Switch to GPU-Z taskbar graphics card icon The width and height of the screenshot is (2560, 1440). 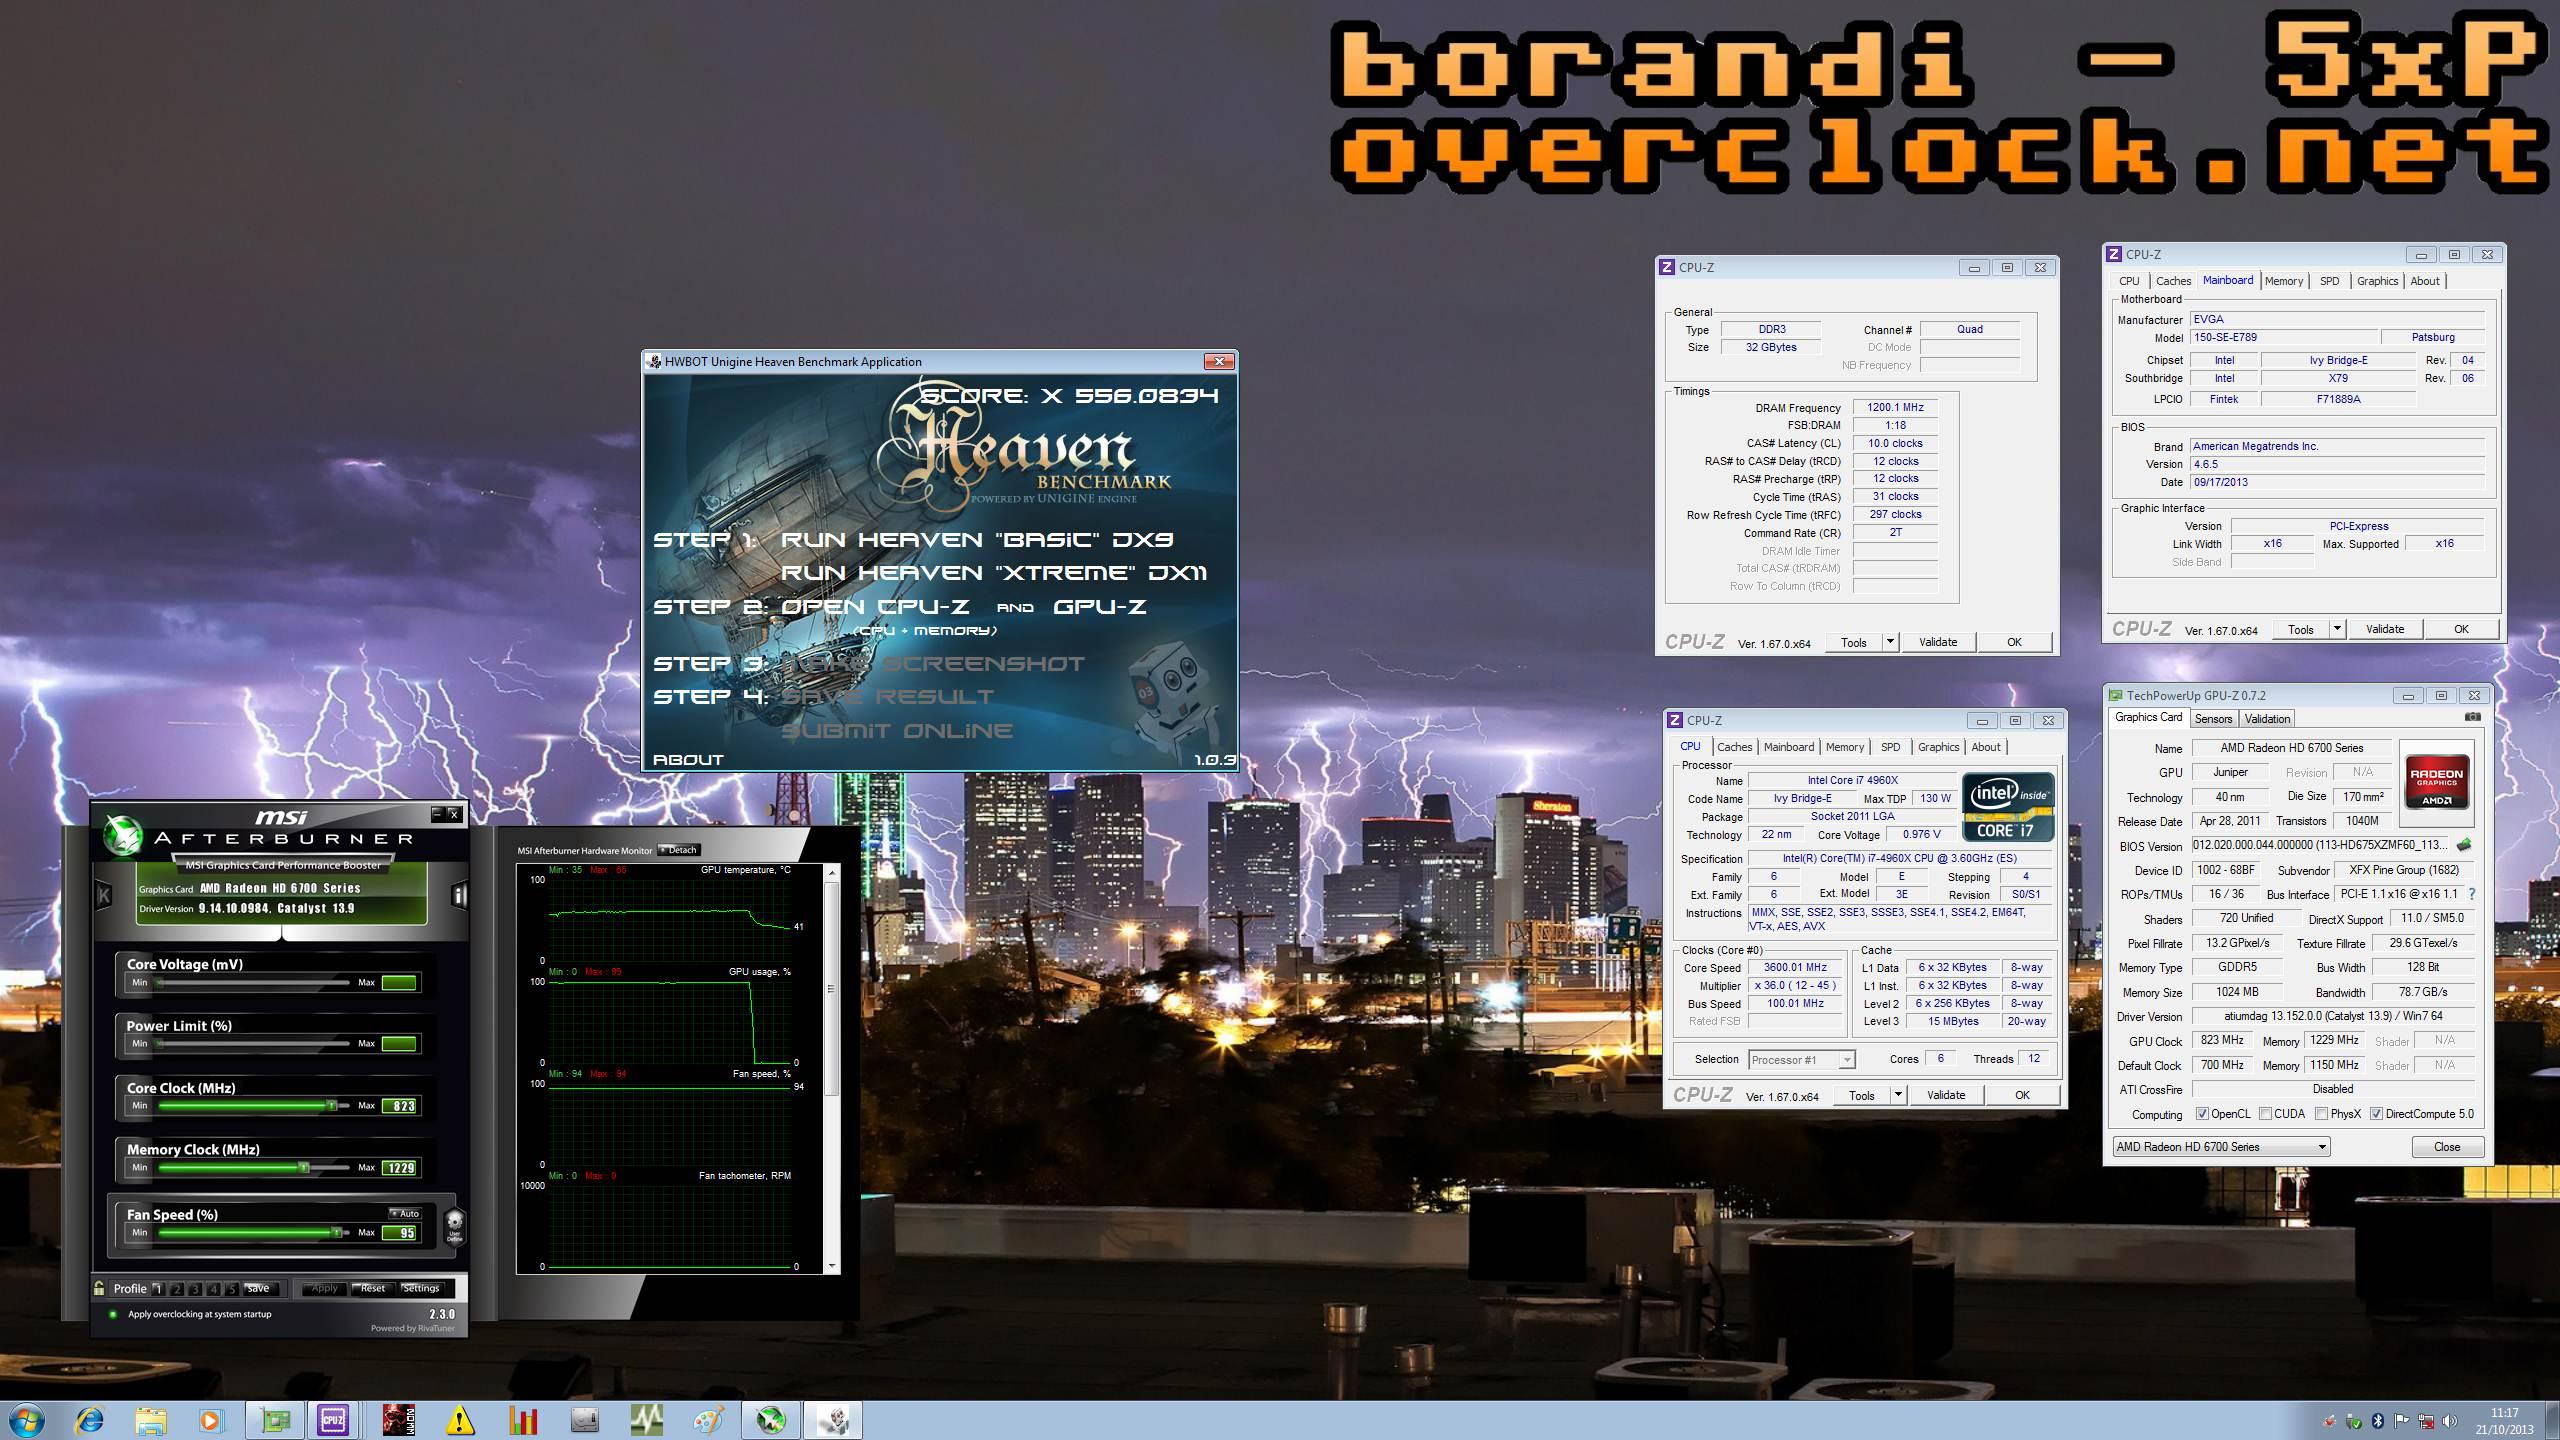point(275,1420)
